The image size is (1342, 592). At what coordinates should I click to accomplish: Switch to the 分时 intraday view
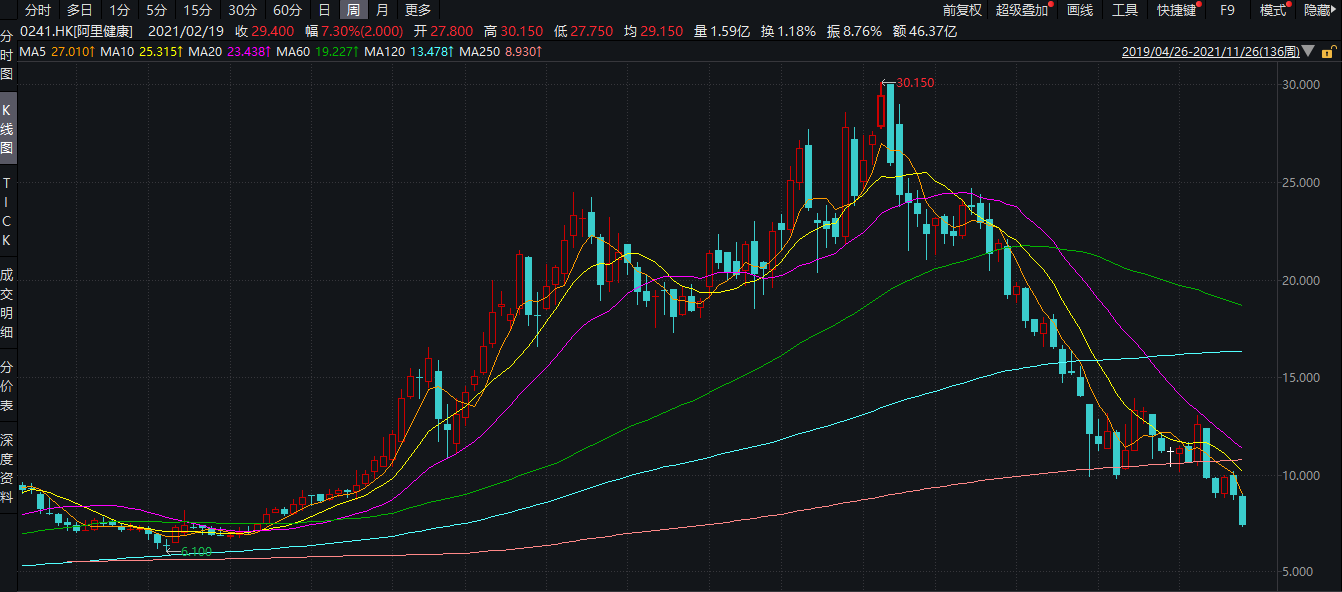click(37, 10)
